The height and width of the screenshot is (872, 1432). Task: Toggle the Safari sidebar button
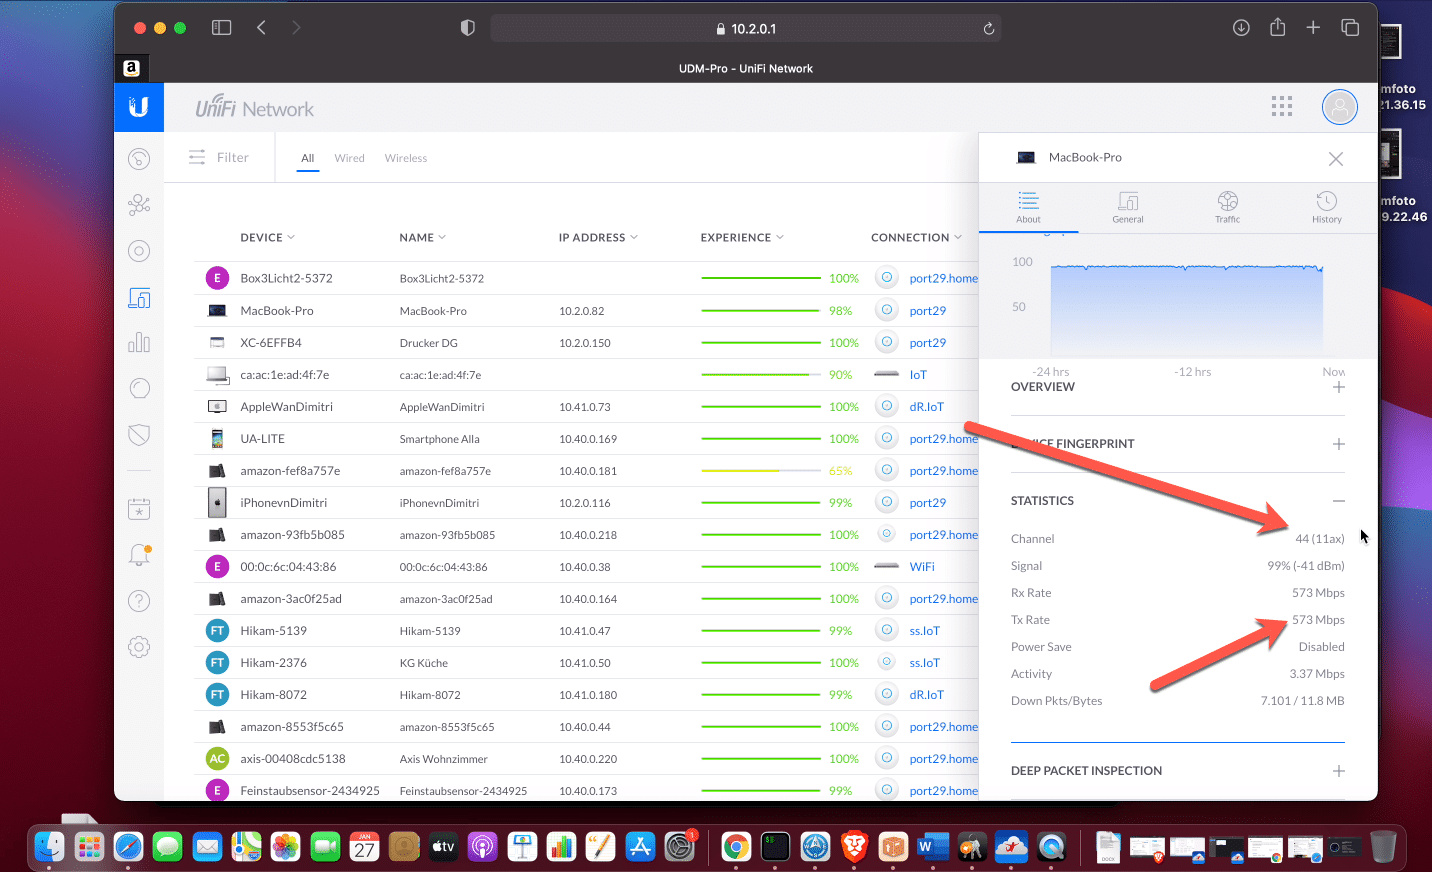(x=222, y=28)
